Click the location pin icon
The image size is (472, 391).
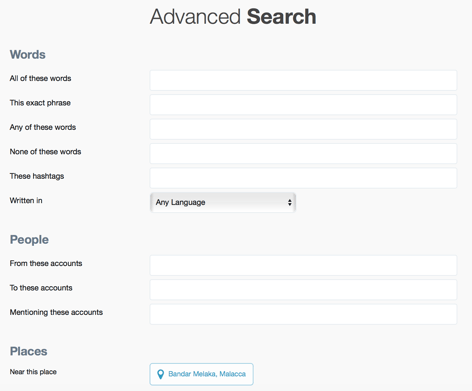point(160,374)
